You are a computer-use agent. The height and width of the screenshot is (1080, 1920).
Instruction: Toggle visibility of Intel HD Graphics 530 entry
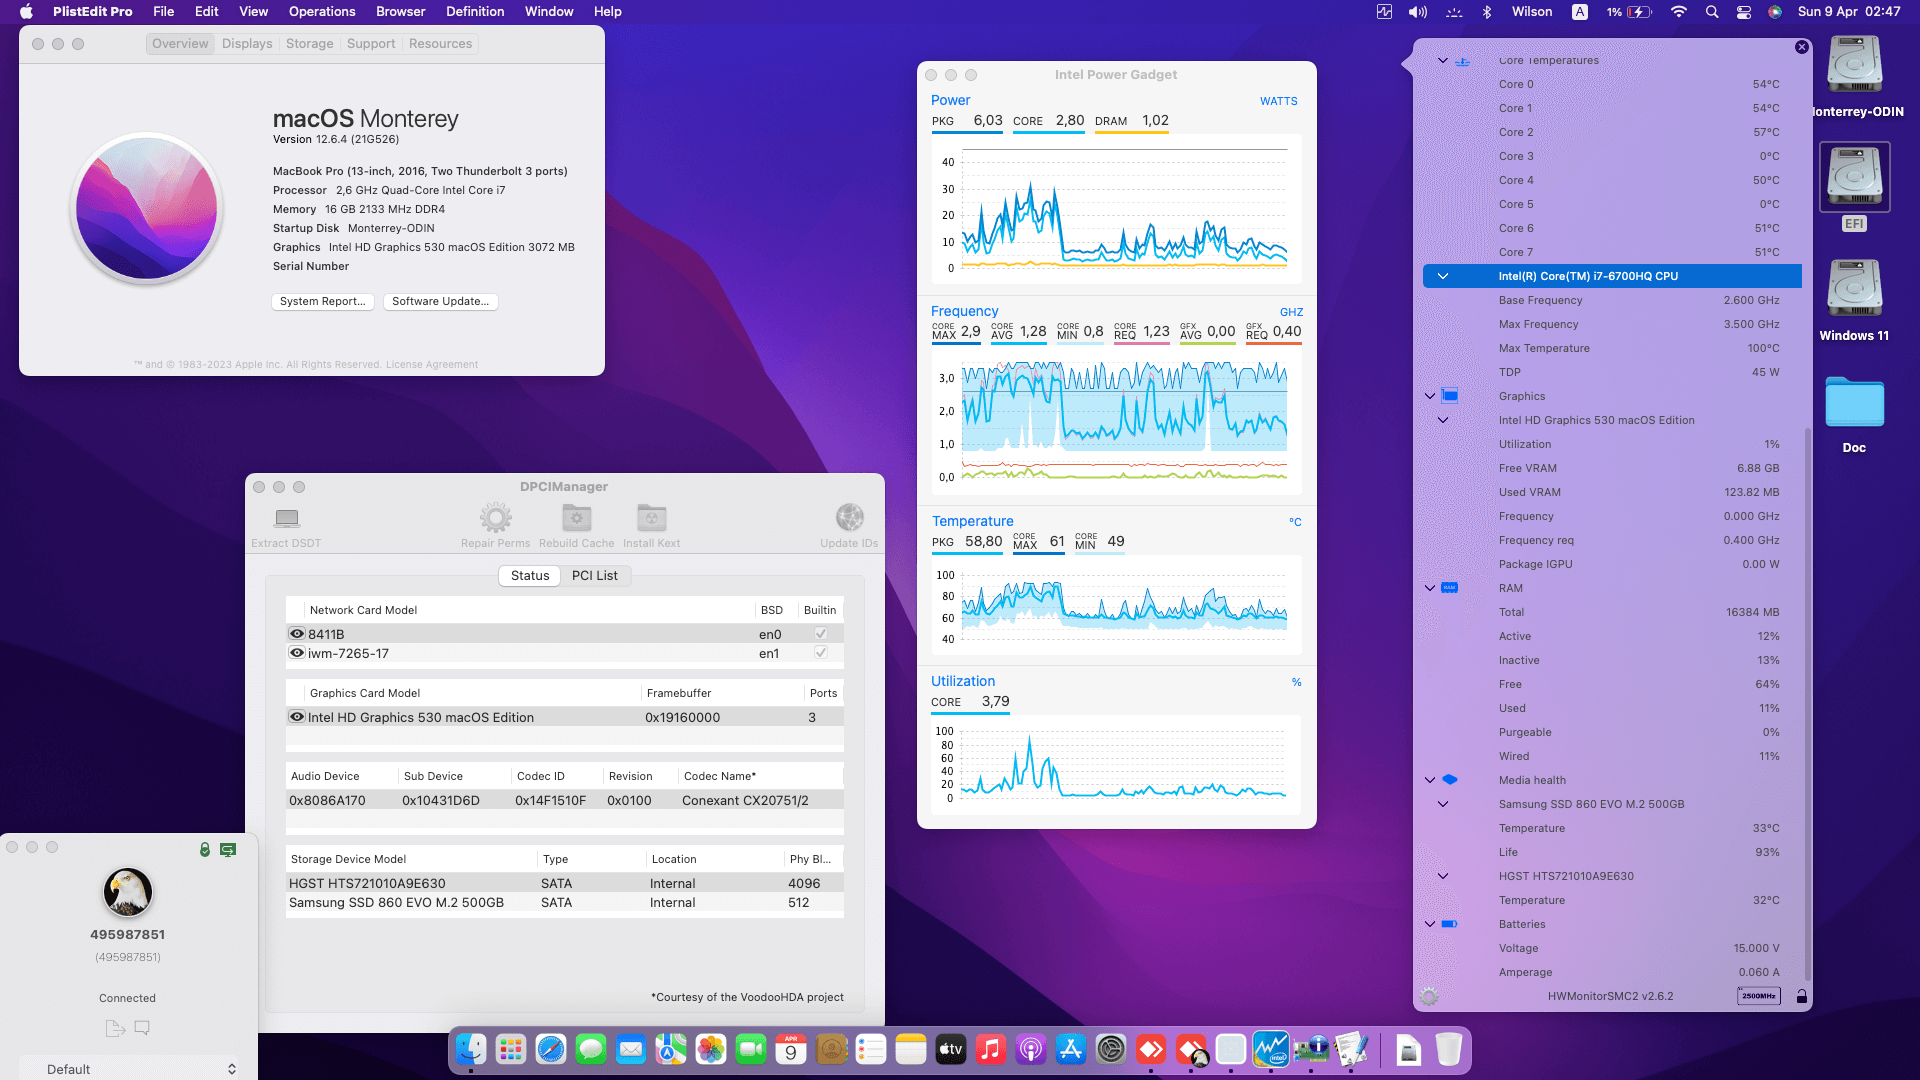[296, 717]
